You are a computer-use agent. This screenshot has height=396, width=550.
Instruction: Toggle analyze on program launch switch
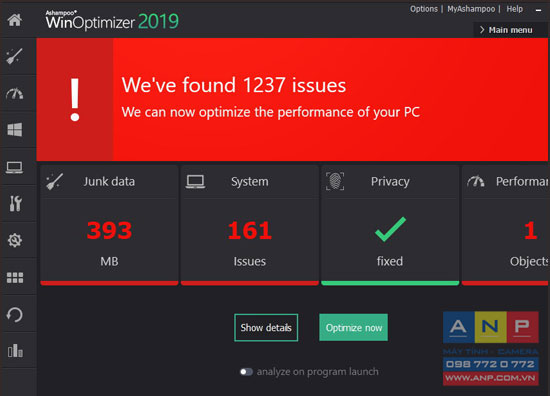pos(246,372)
